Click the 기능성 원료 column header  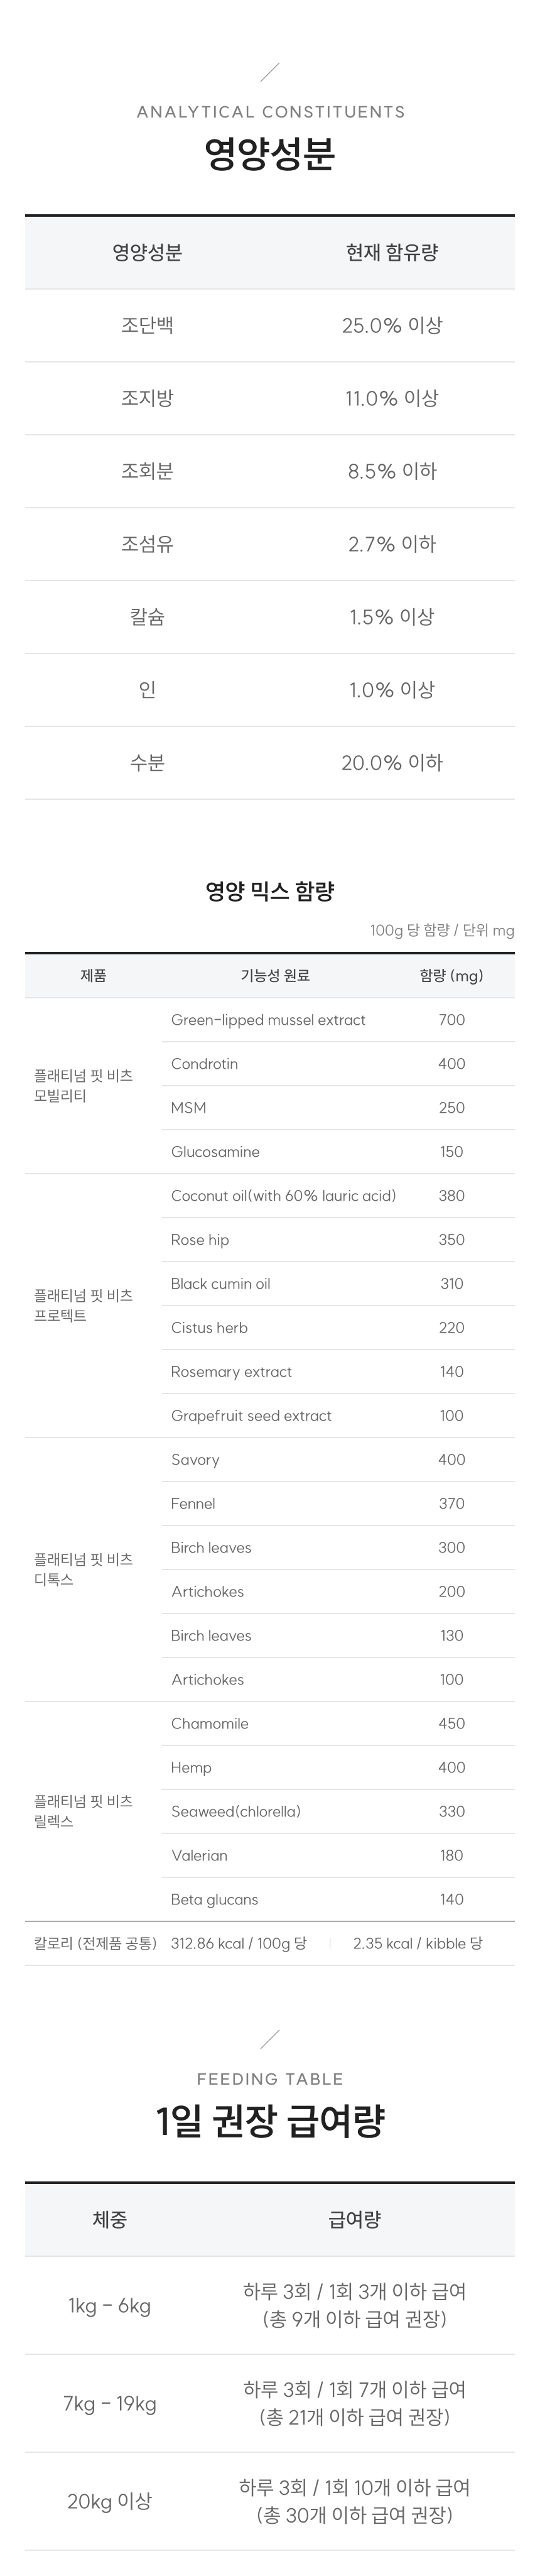[x=275, y=975]
